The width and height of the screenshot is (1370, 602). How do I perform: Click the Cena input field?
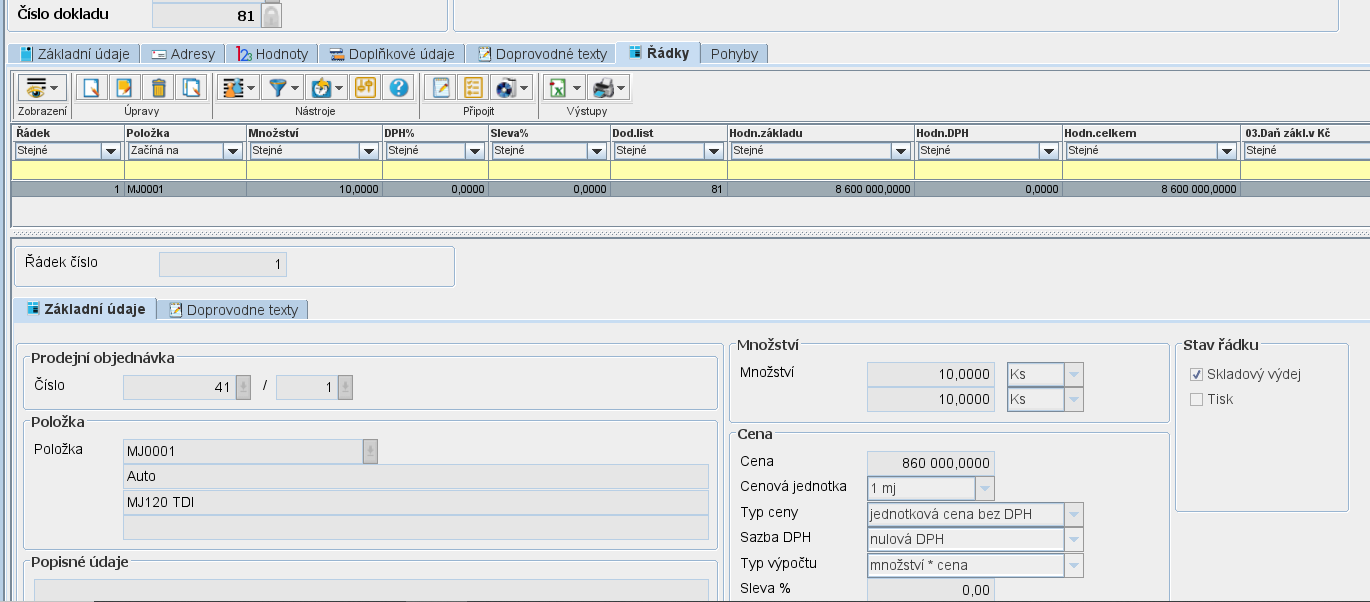(930, 463)
